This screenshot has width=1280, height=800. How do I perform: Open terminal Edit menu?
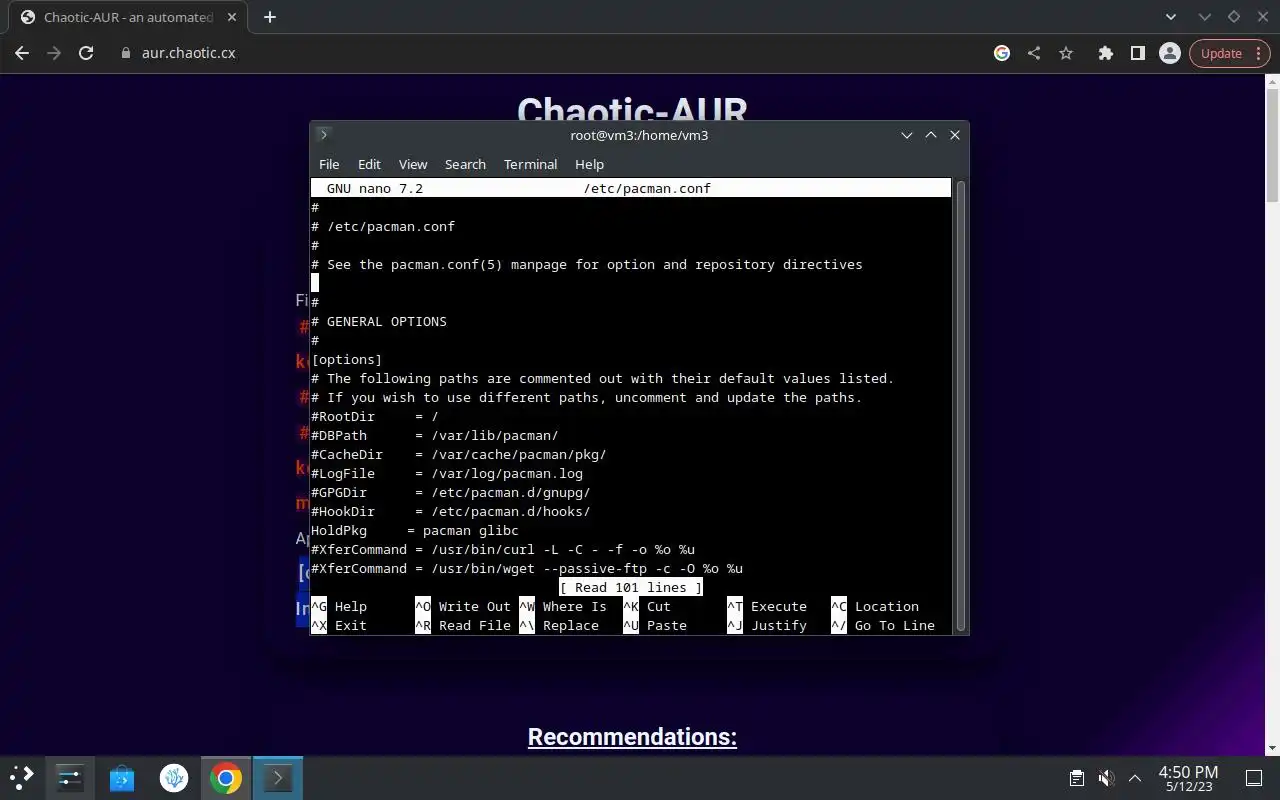pos(369,164)
